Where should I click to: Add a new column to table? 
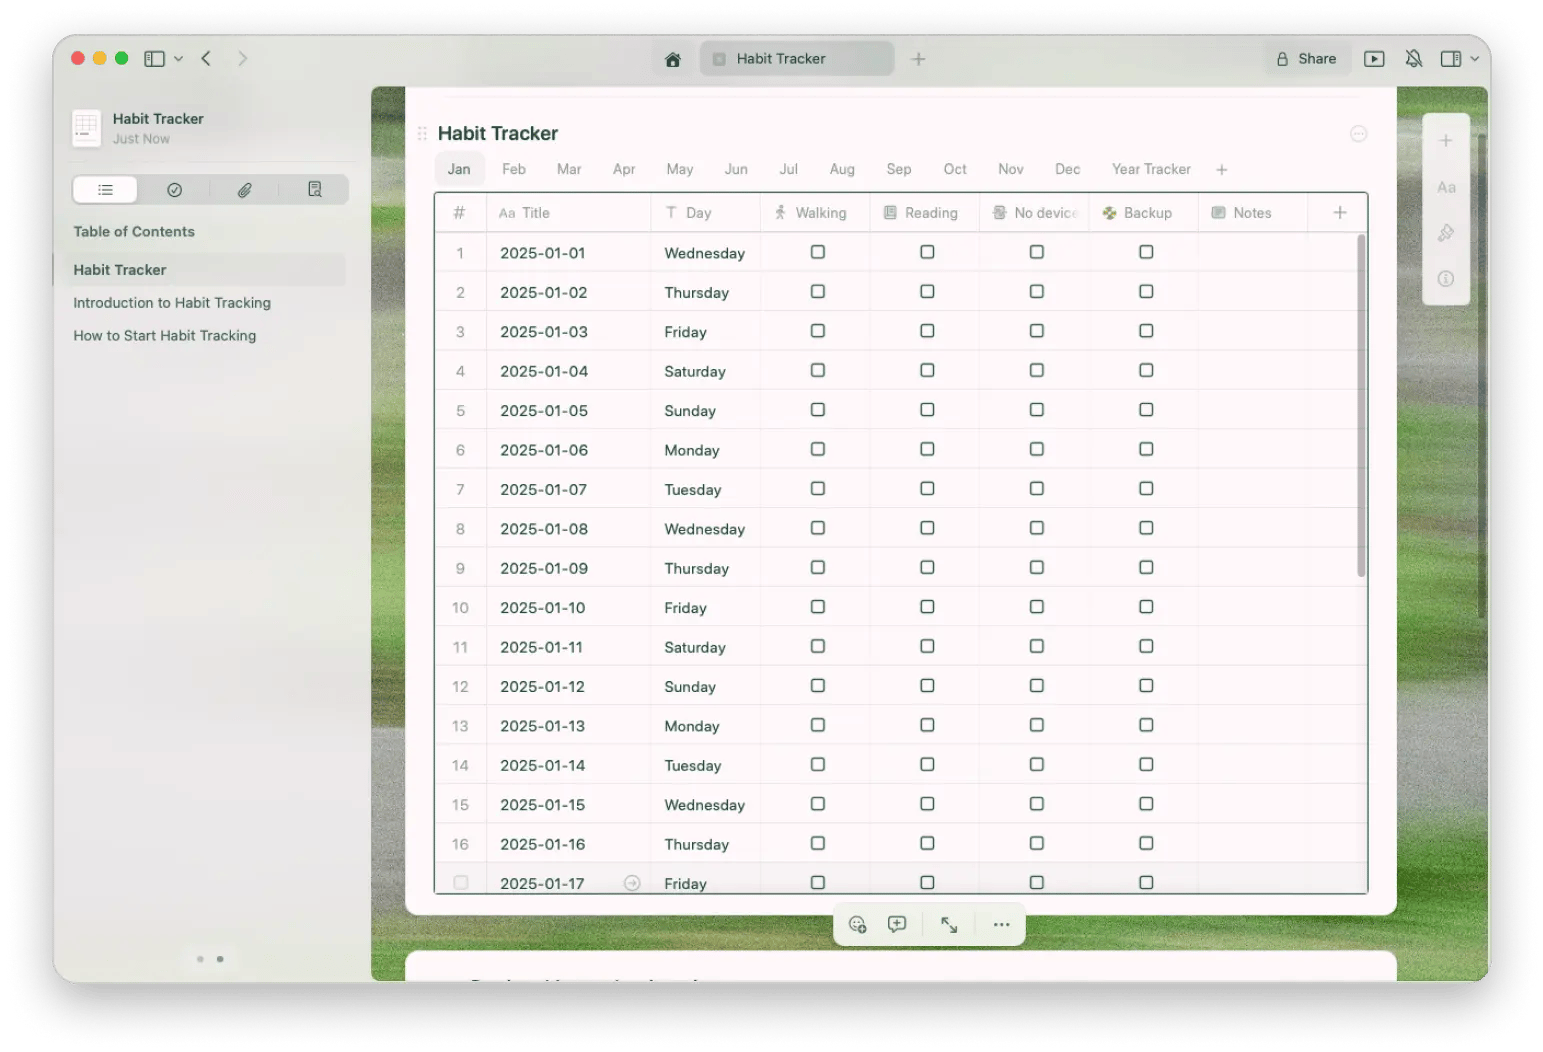pos(1339,213)
